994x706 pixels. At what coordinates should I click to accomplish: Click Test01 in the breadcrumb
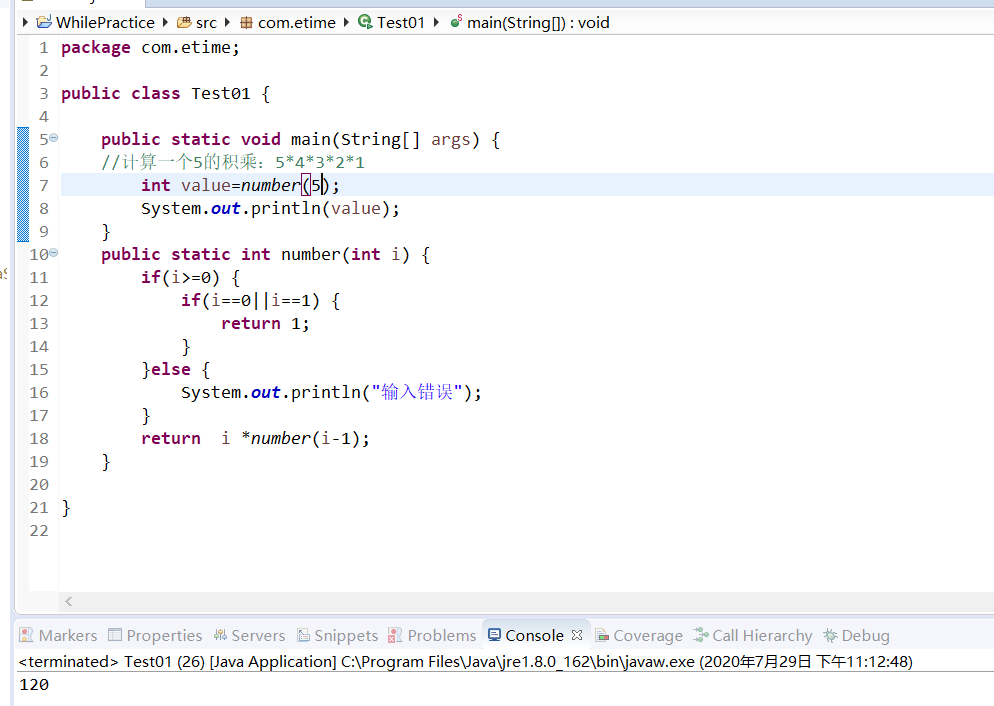pos(401,23)
